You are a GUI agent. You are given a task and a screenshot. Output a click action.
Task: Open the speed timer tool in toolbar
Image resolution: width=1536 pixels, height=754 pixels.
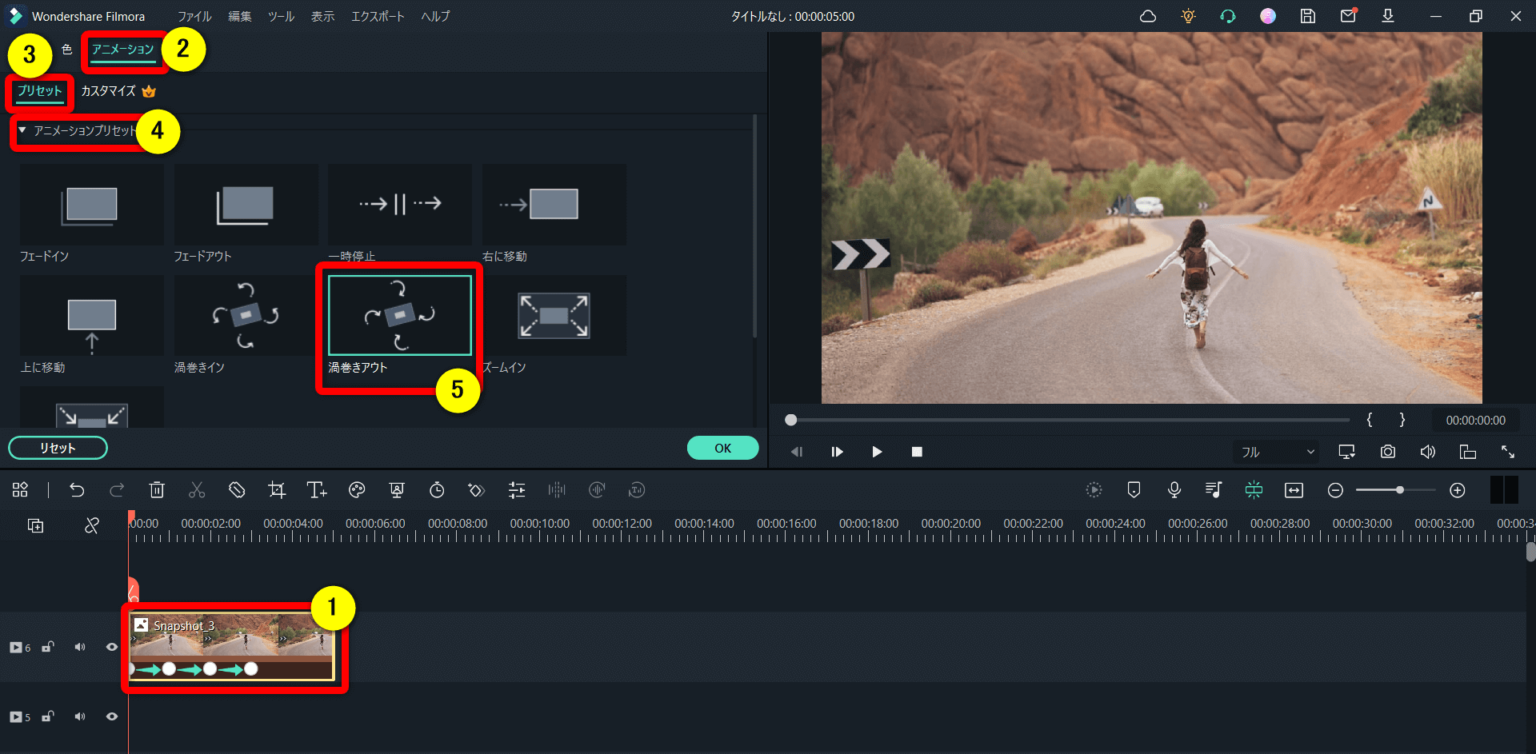pyautogui.click(x=437, y=490)
